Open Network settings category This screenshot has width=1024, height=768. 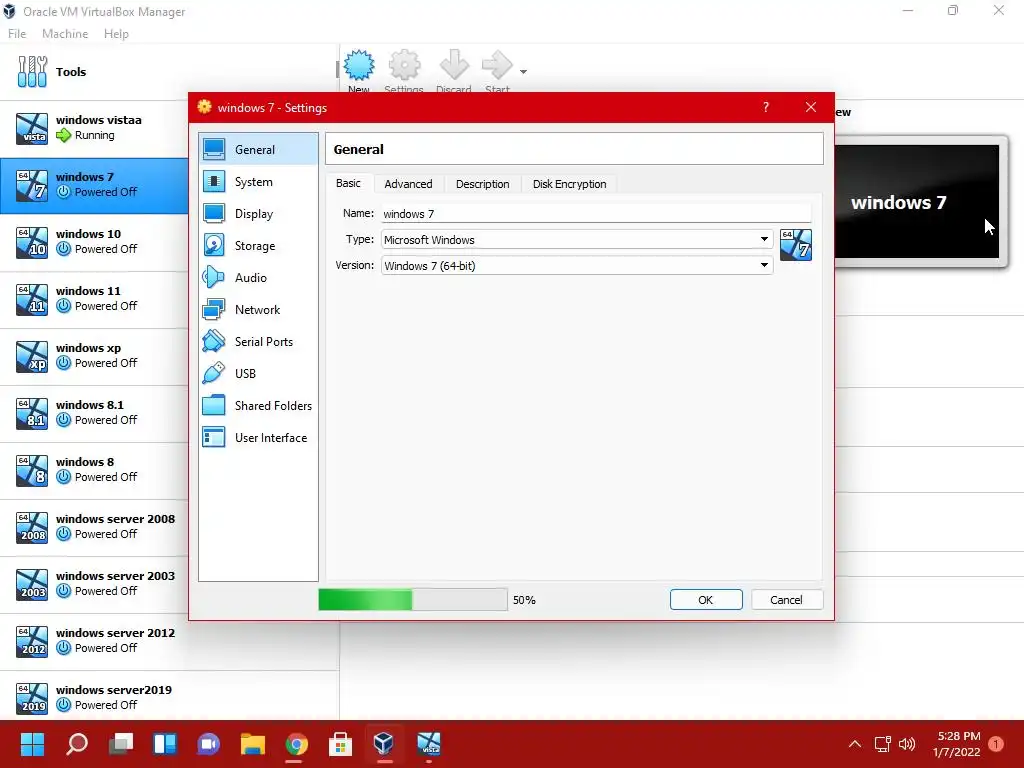(x=258, y=310)
